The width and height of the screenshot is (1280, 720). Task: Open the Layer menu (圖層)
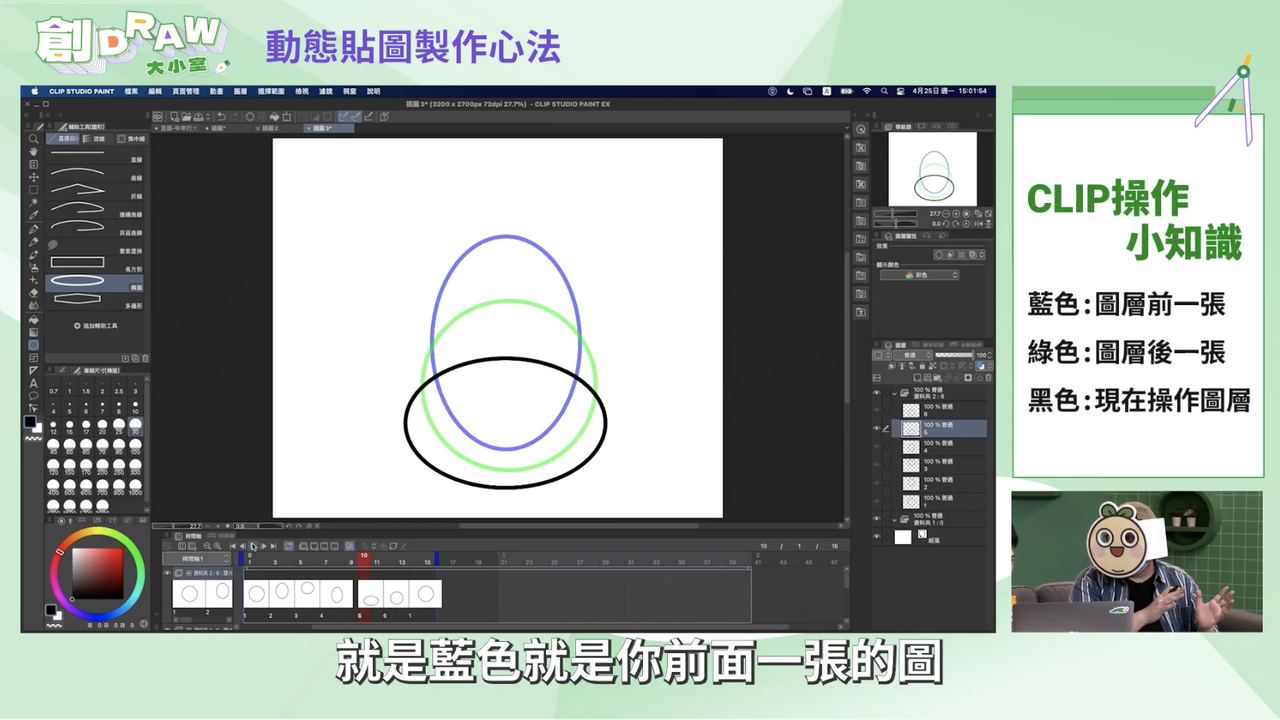point(242,91)
